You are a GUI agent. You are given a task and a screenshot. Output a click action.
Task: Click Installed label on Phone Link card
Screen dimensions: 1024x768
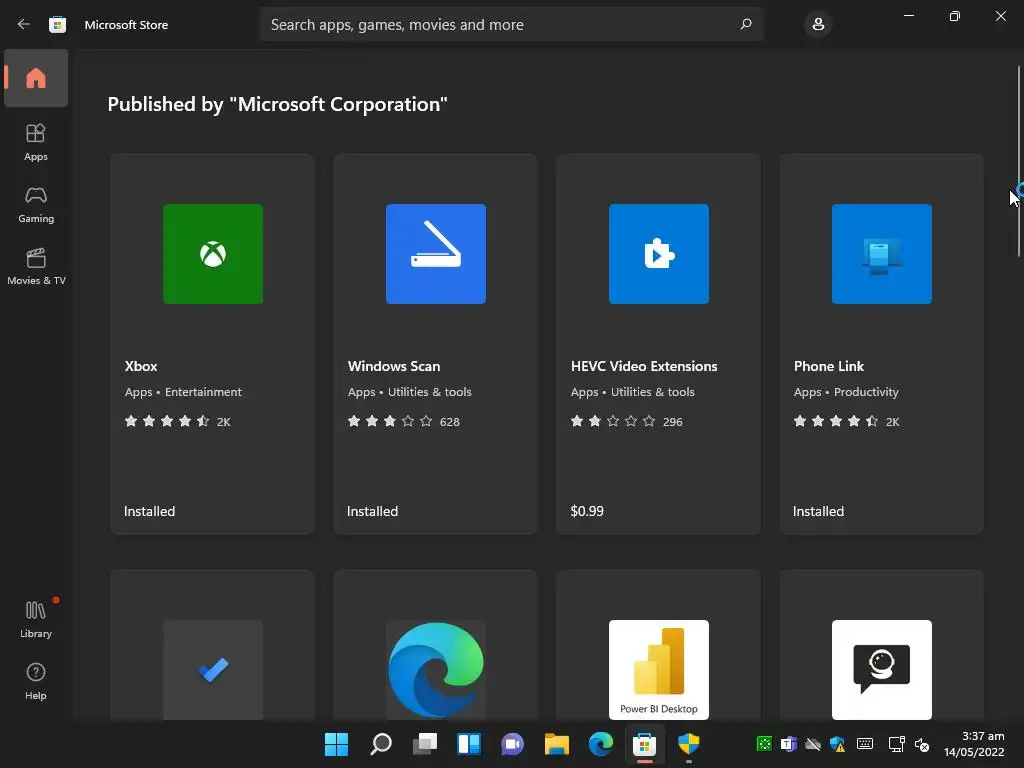click(818, 511)
